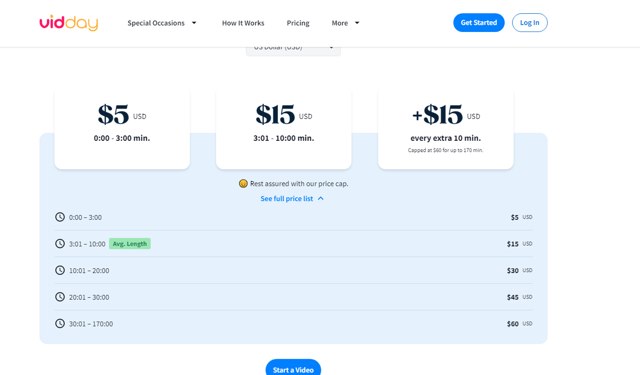This screenshot has width=640, height=375.
Task: Click the 30:01 – 170:00 row label
Action: coord(91,324)
